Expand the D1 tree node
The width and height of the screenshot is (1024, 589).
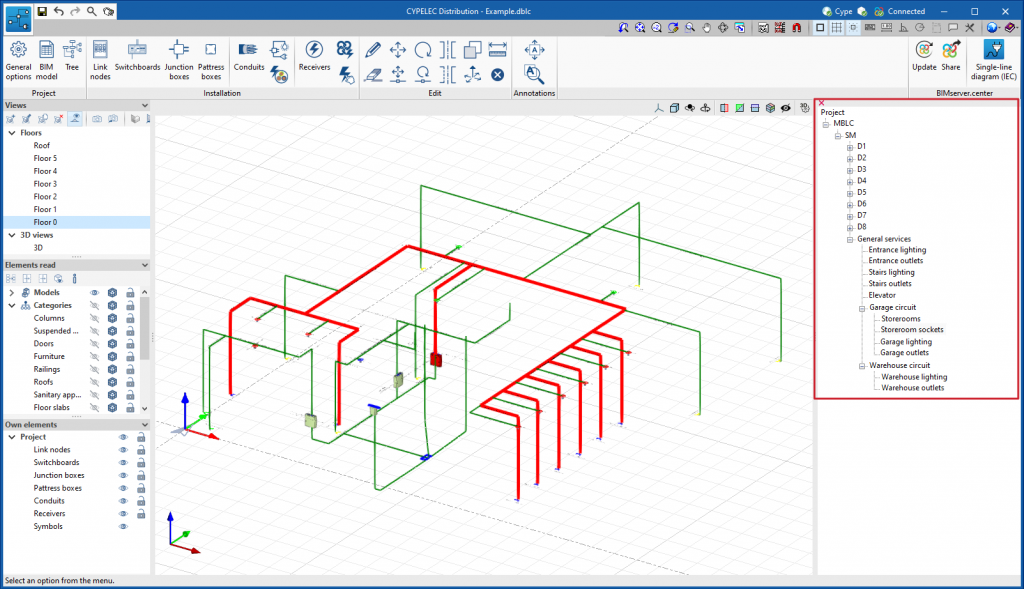[x=850, y=147]
